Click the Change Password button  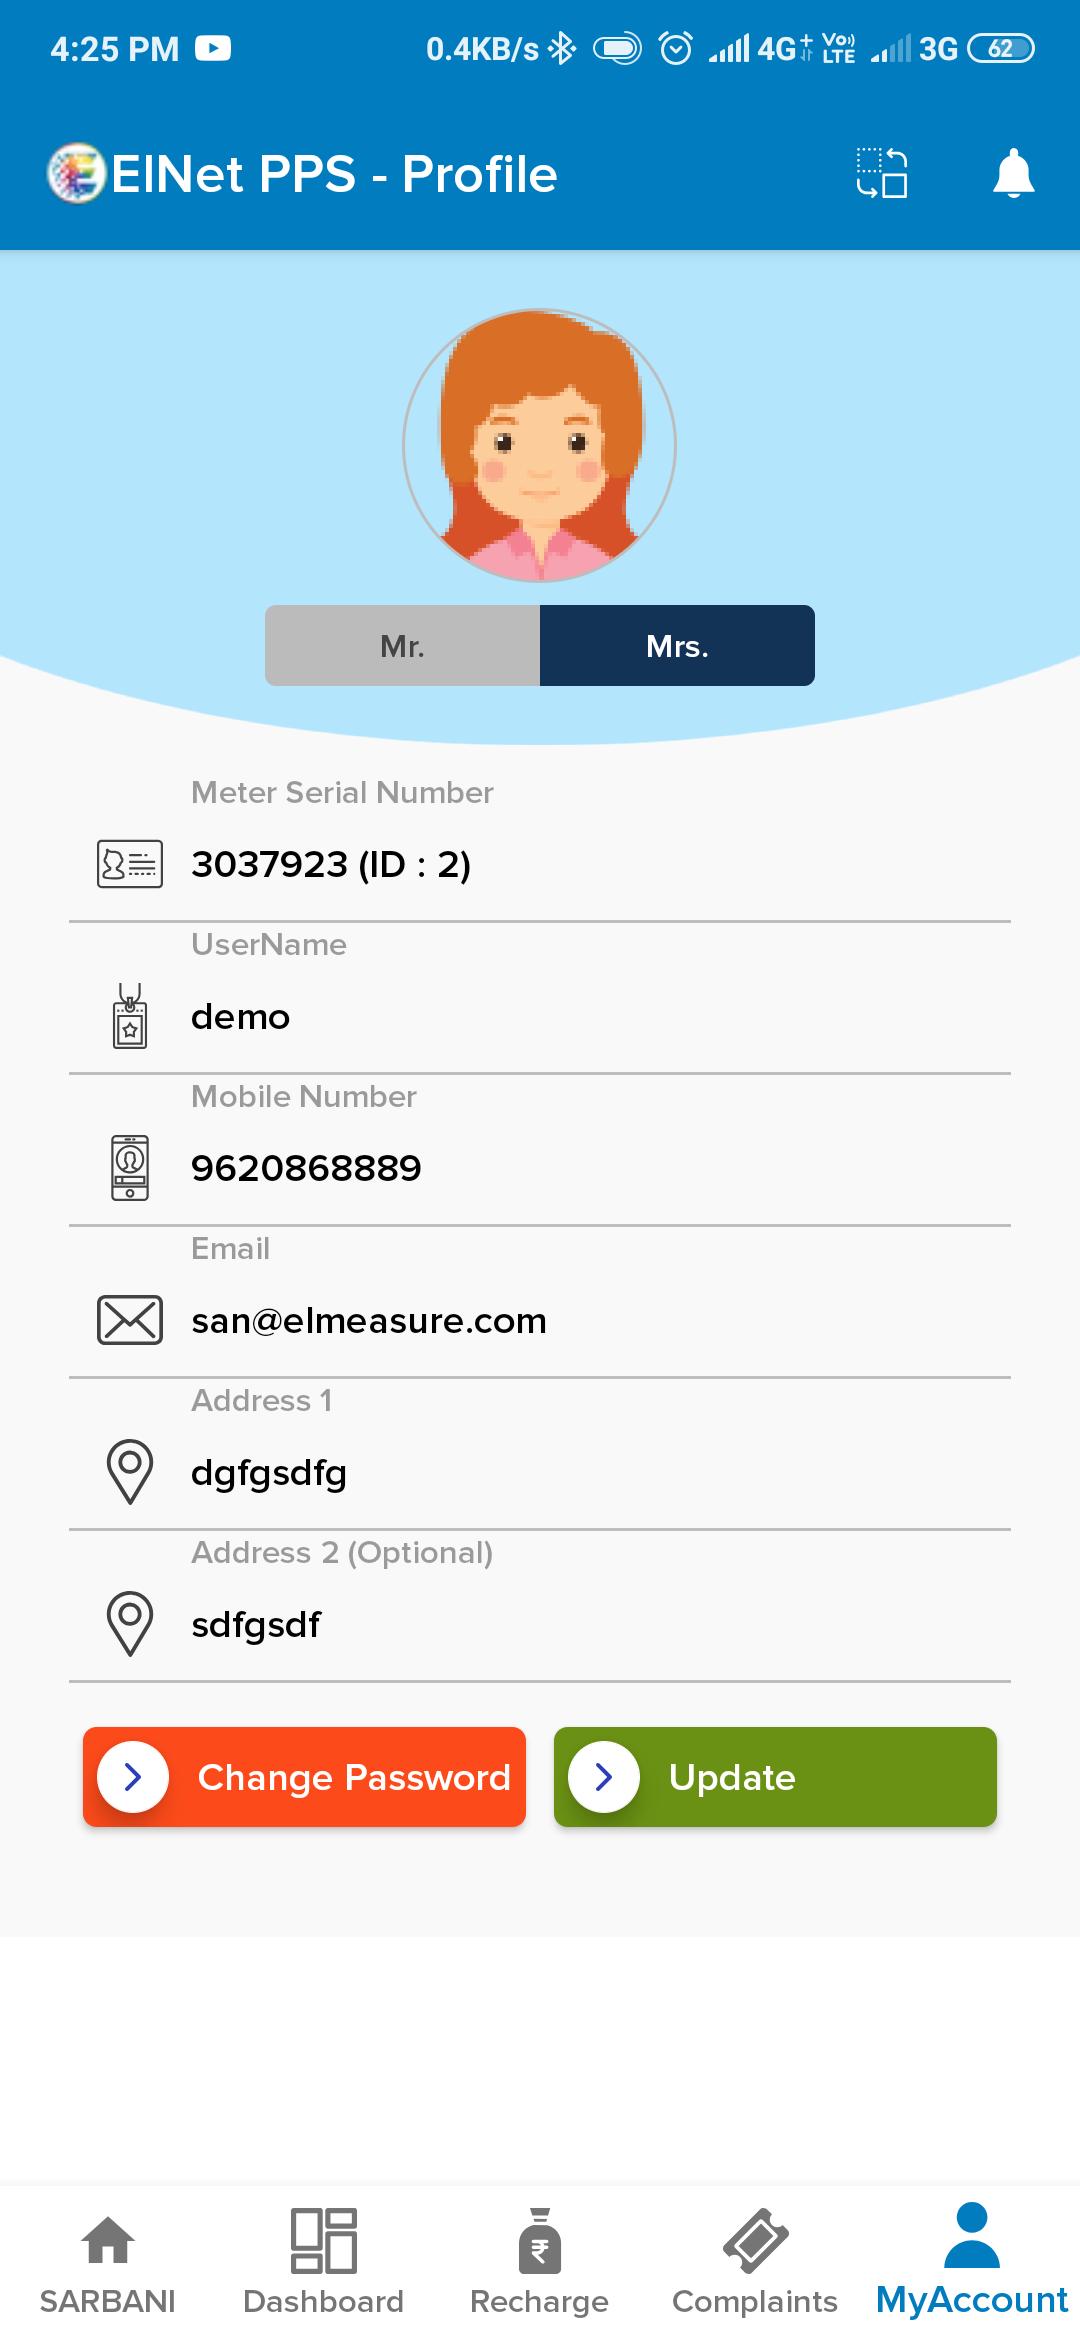[x=304, y=1777]
